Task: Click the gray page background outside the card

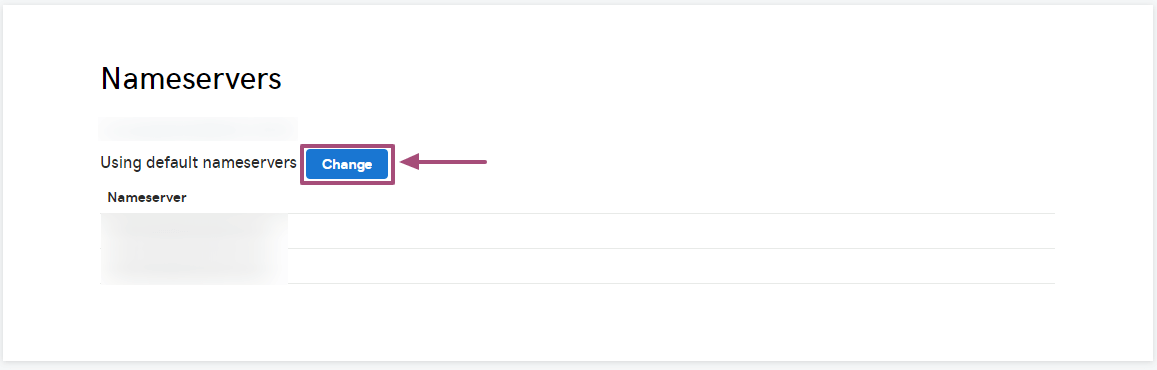Action: 578,366
